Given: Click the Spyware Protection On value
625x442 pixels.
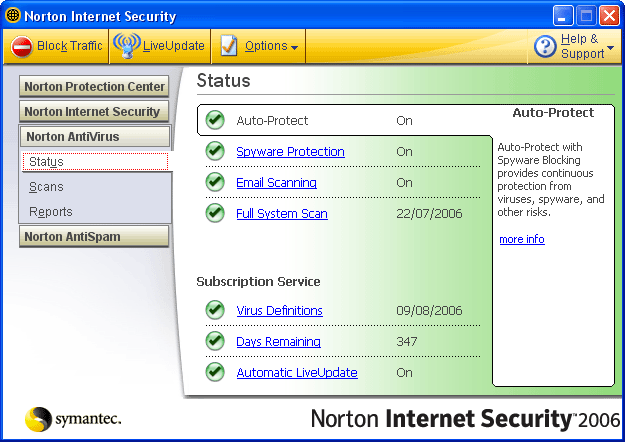Looking at the screenshot, I should point(404,151).
